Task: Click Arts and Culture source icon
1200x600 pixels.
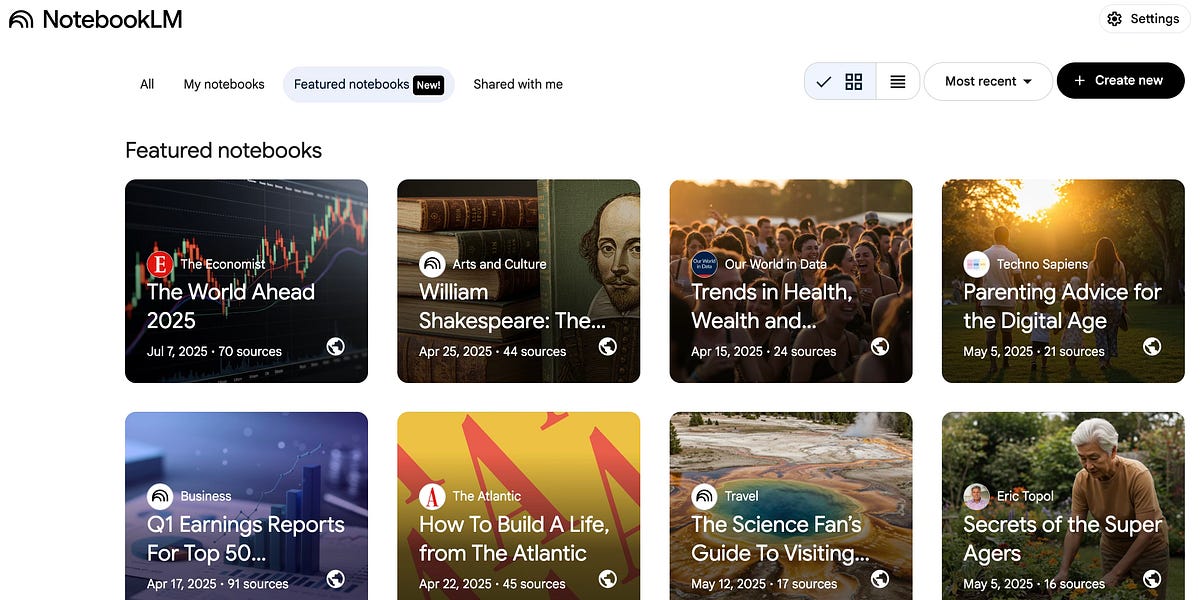Action: [432, 264]
